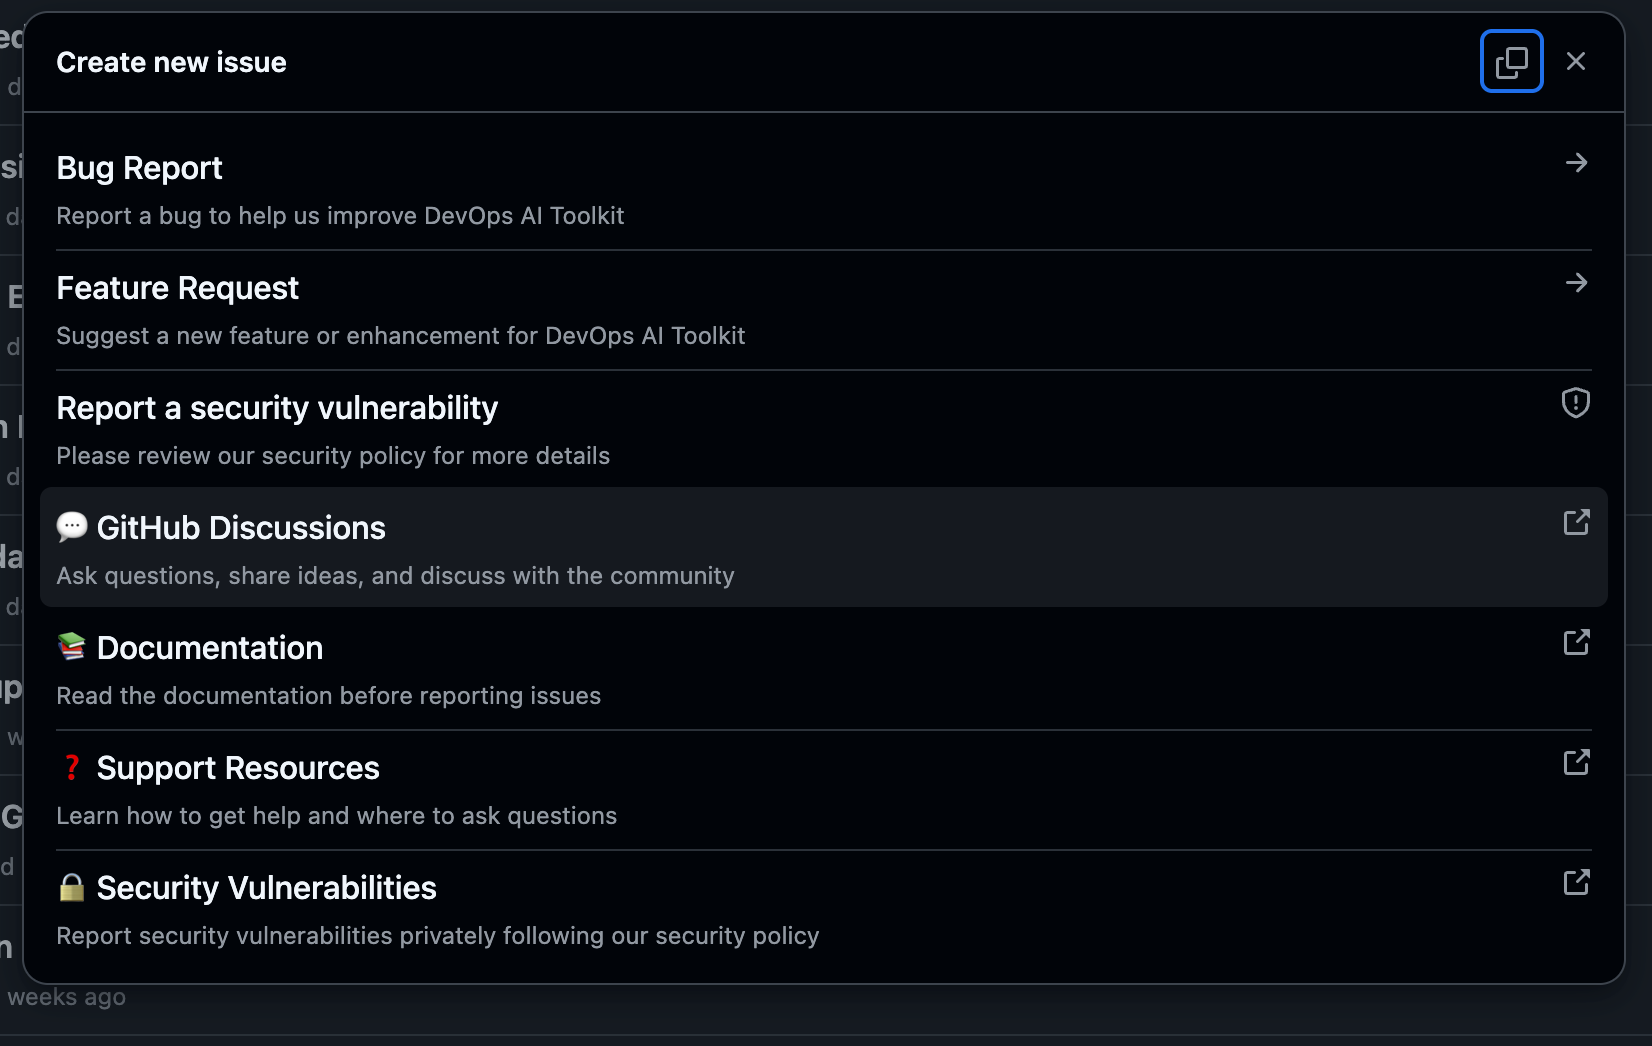Click the copy/duplicate icon in dialog header
The height and width of the screenshot is (1046, 1652).
coord(1511,62)
